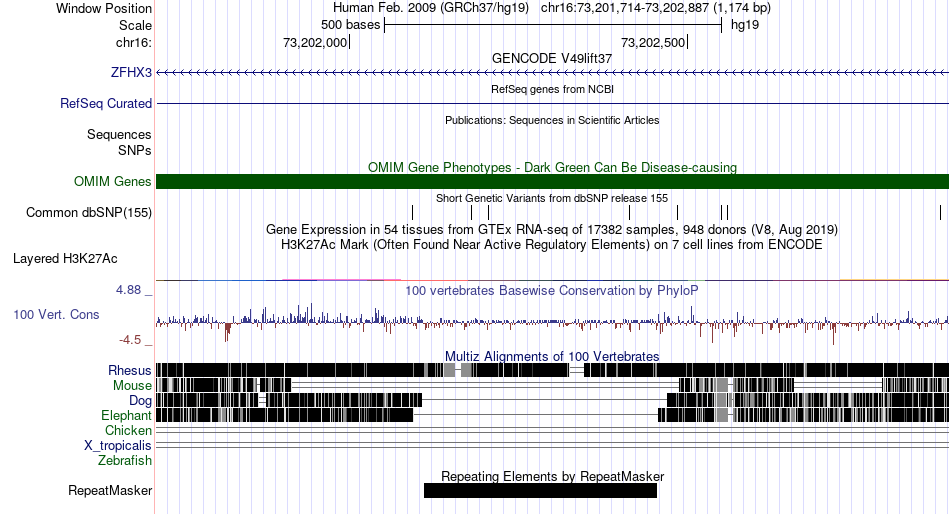This screenshot has width=950, height=514.
Task: Click Repeating Elements by RepeatMasker title
Action: 552,476
